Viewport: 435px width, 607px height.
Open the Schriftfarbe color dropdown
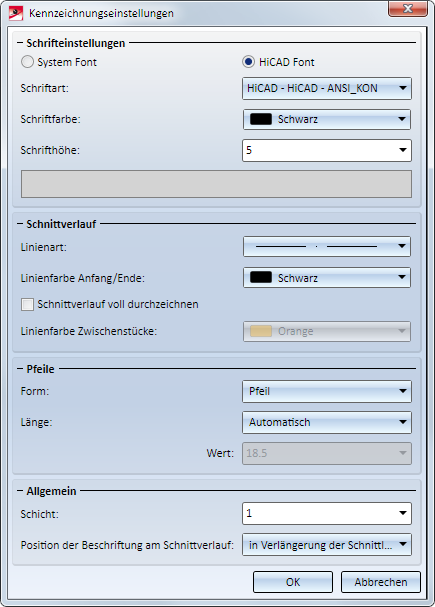(327, 119)
